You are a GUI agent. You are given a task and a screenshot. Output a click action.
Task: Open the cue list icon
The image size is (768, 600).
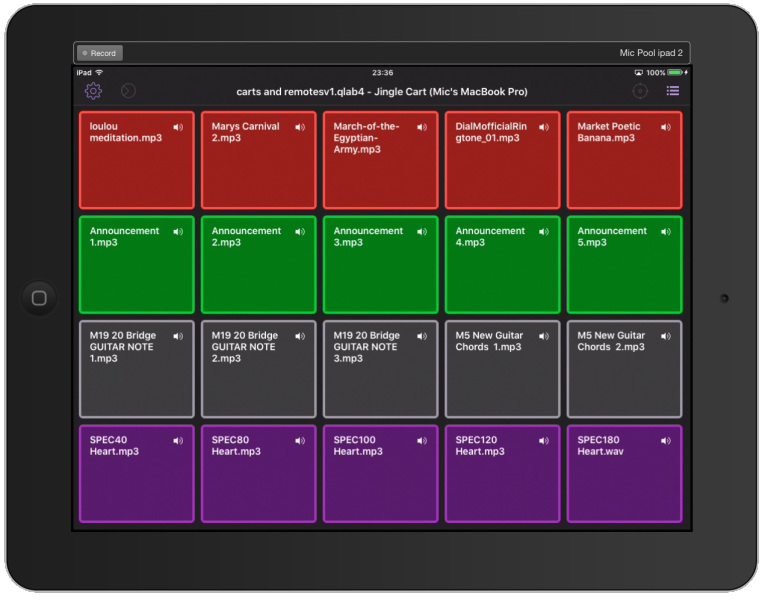[x=673, y=91]
